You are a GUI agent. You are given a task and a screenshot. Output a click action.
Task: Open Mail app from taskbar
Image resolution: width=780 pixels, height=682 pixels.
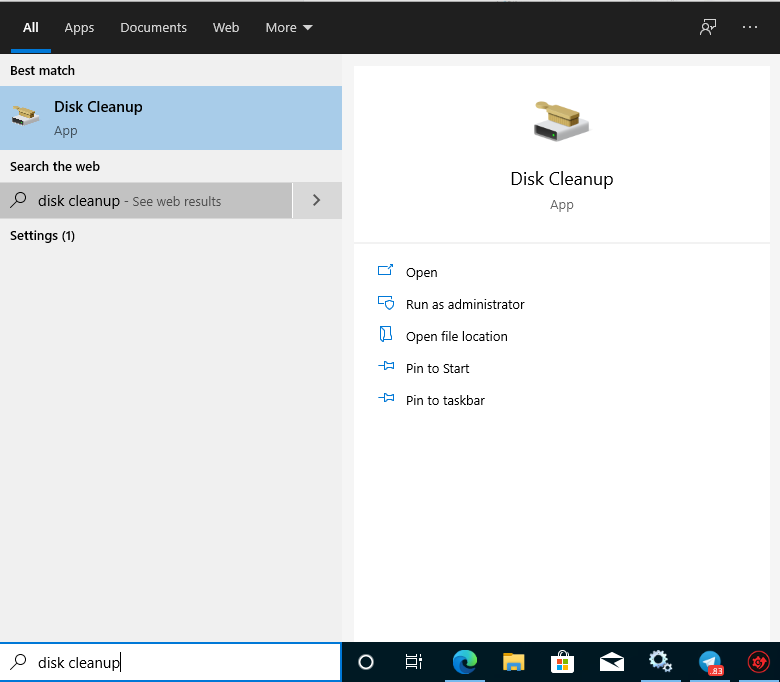[x=612, y=663]
